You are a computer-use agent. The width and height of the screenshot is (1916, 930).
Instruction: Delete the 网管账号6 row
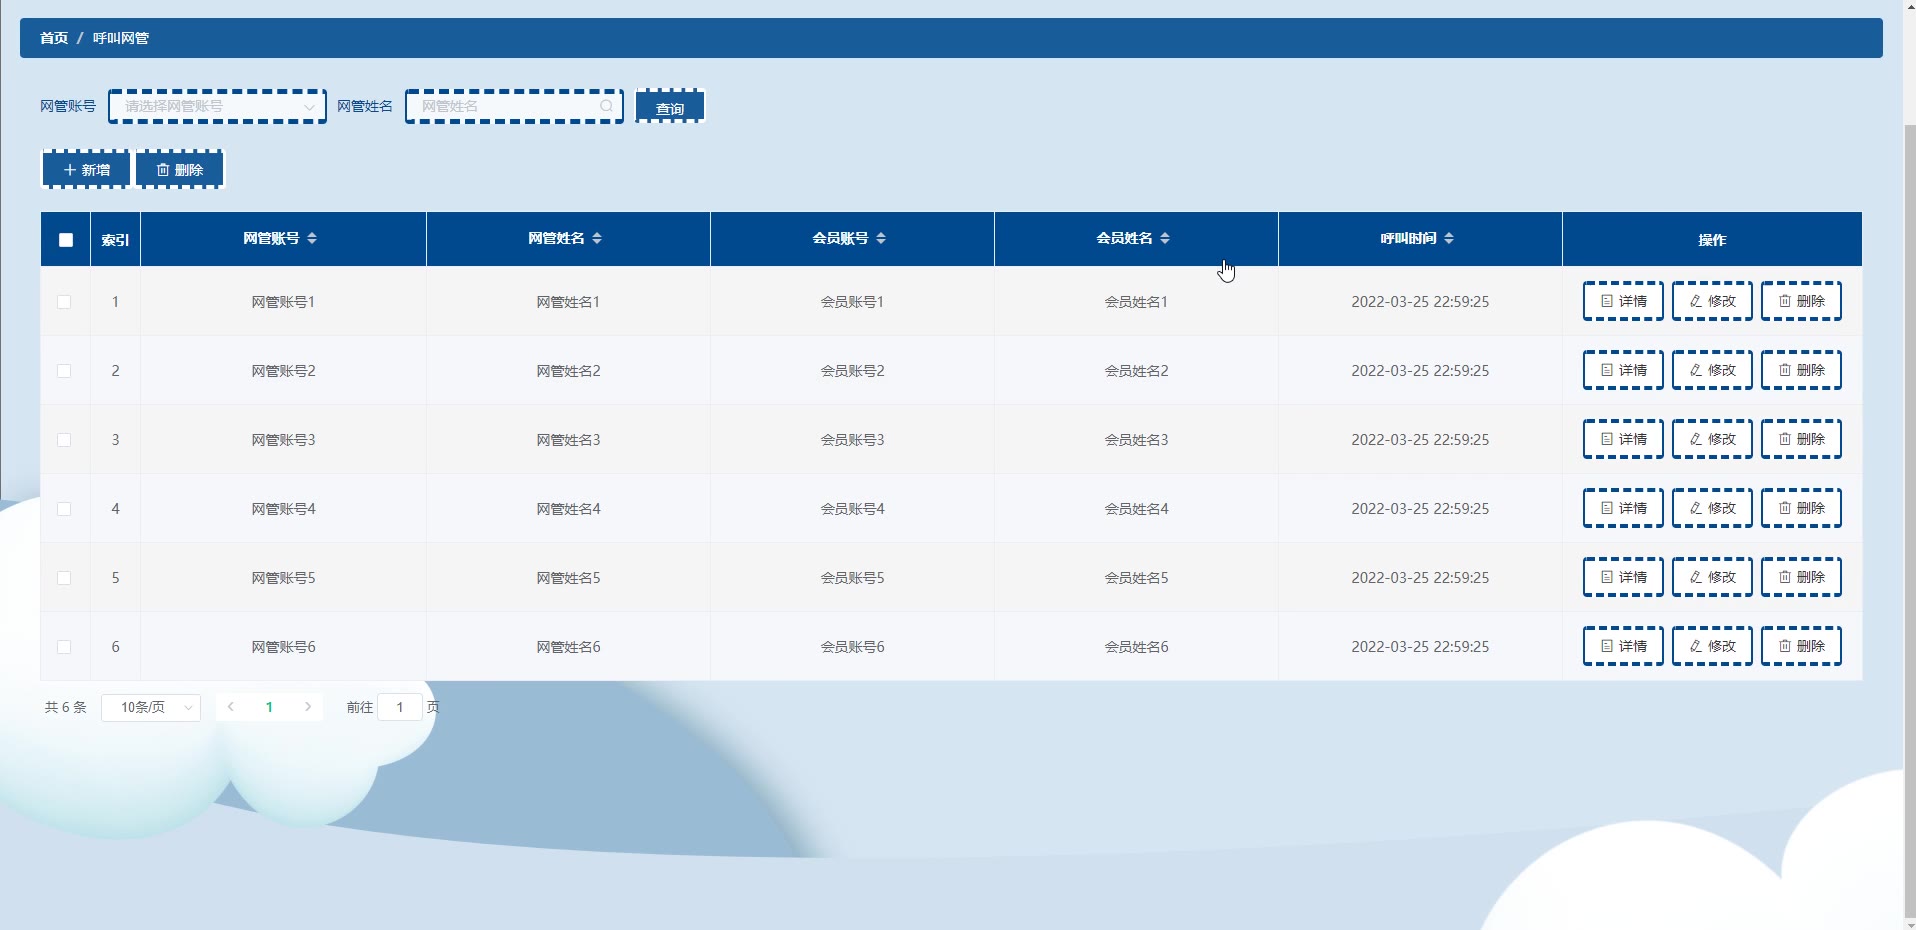click(x=1801, y=646)
